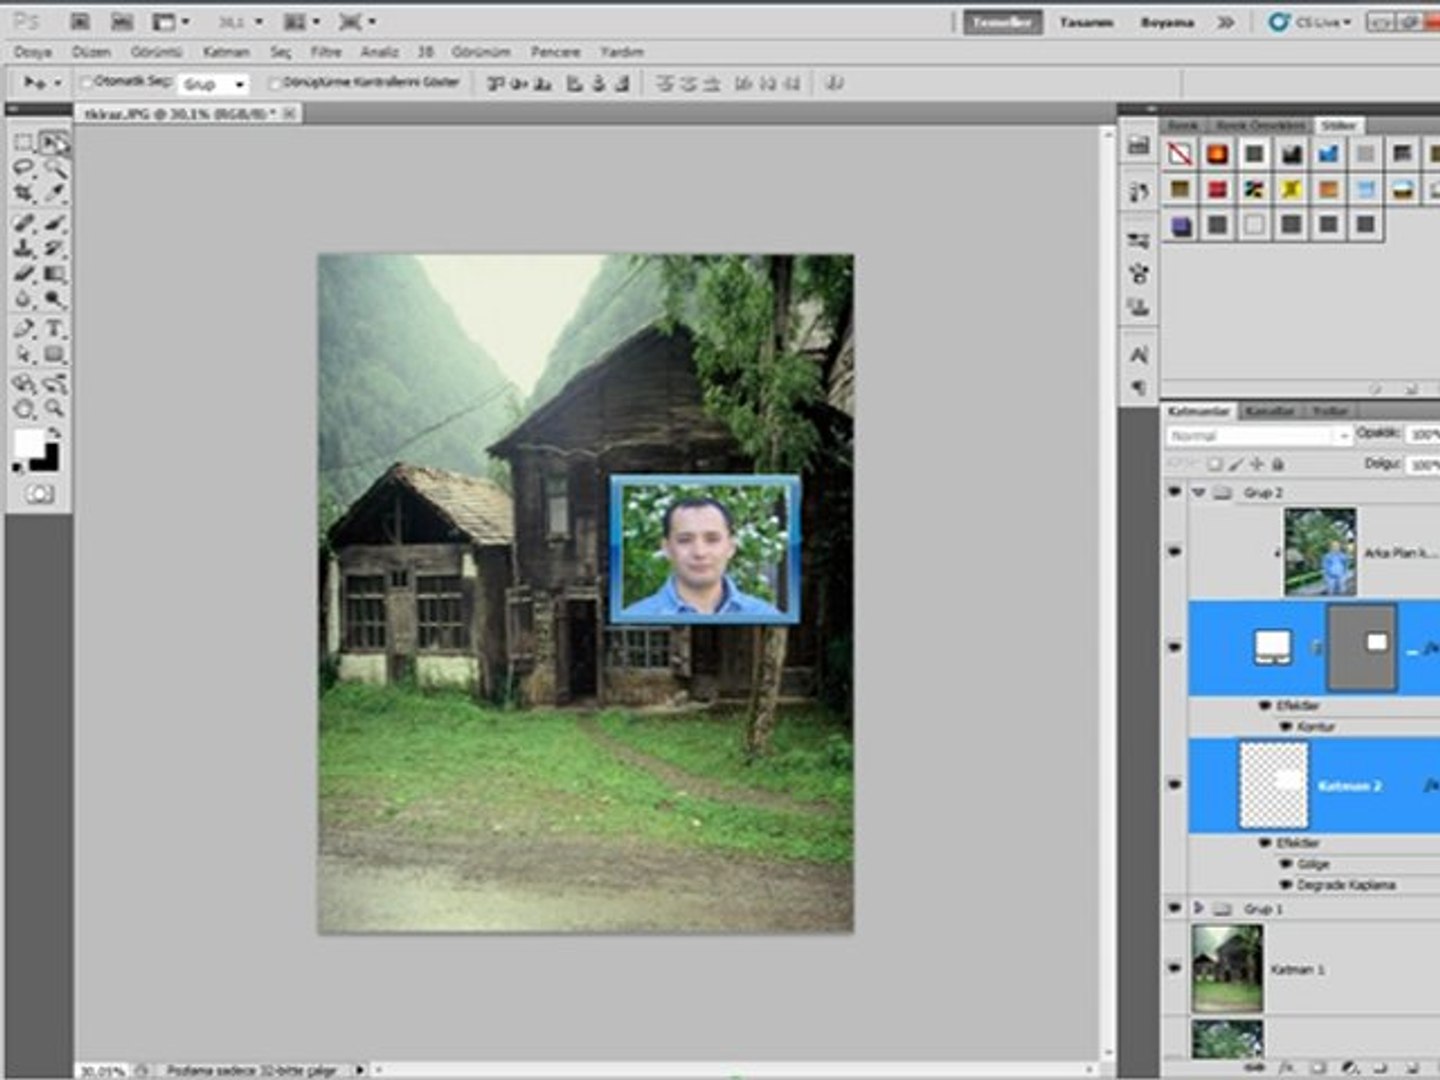Activate the Pen tool

24,329
